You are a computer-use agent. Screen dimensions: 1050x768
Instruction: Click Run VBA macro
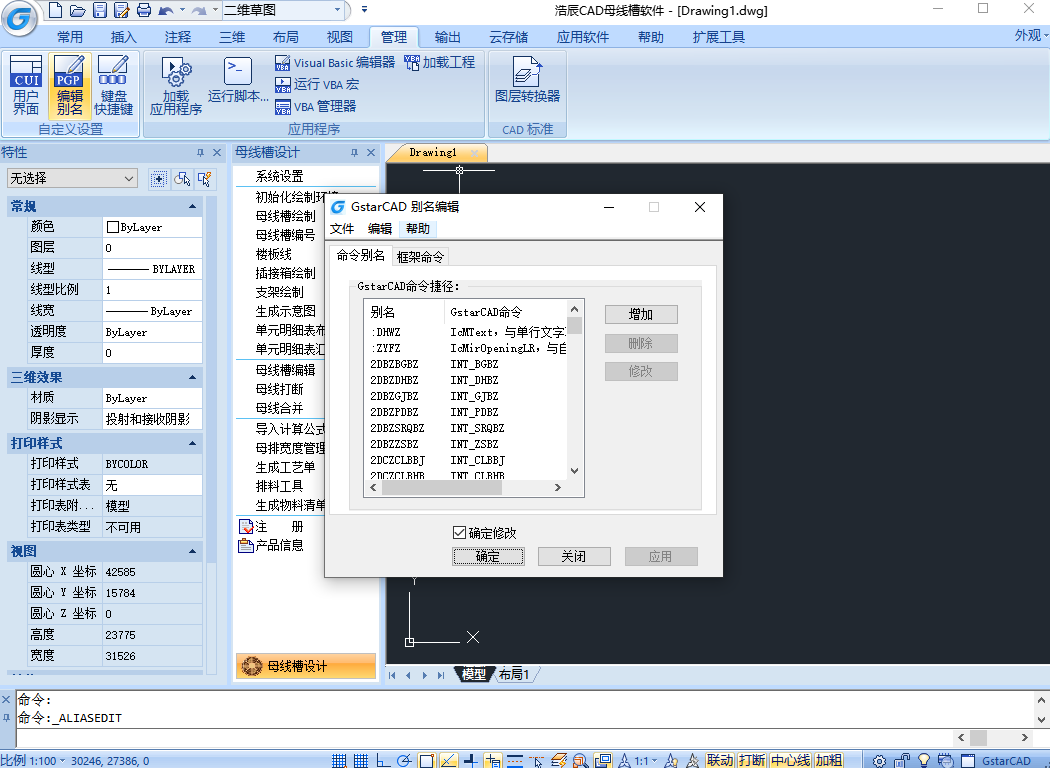pos(317,84)
